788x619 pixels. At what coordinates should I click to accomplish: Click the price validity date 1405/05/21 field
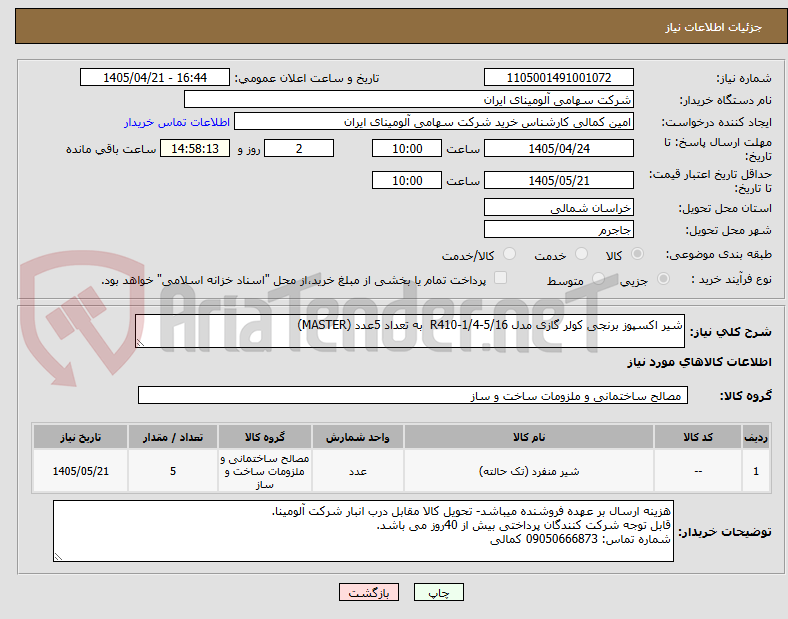558,180
